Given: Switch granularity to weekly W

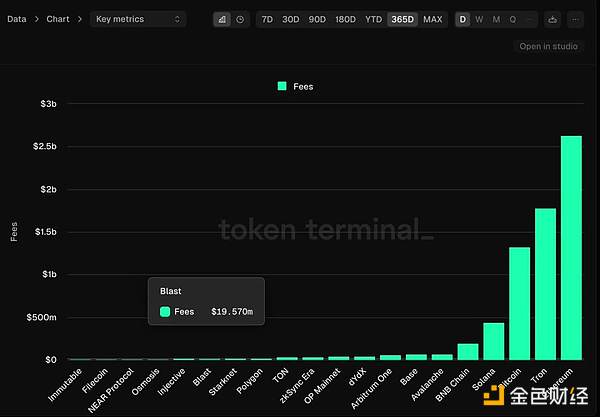Looking at the screenshot, I should pyautogui.click(x=479, y=19).
